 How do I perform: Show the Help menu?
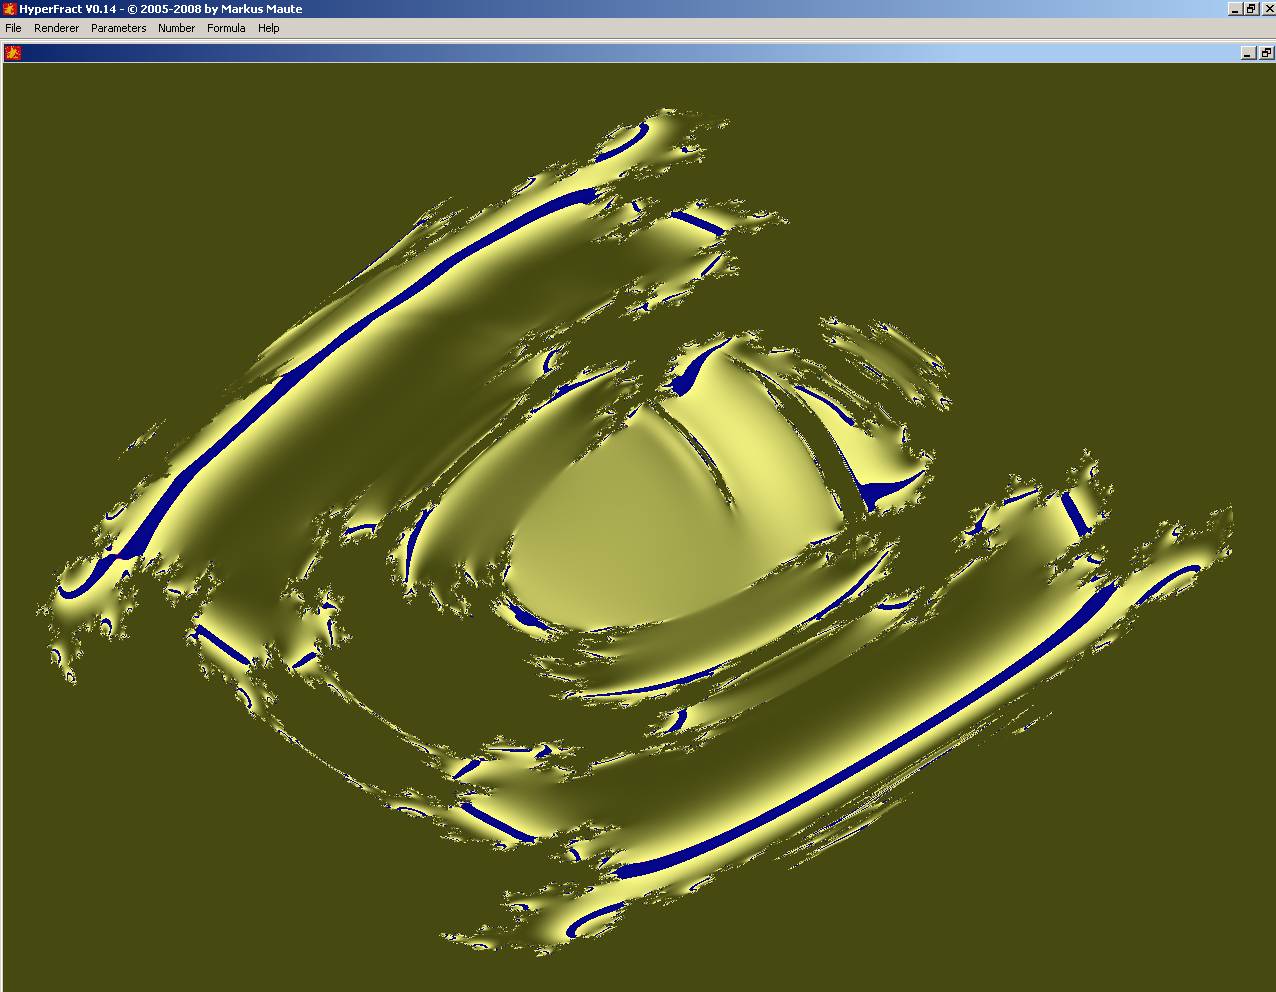point(268,28)
